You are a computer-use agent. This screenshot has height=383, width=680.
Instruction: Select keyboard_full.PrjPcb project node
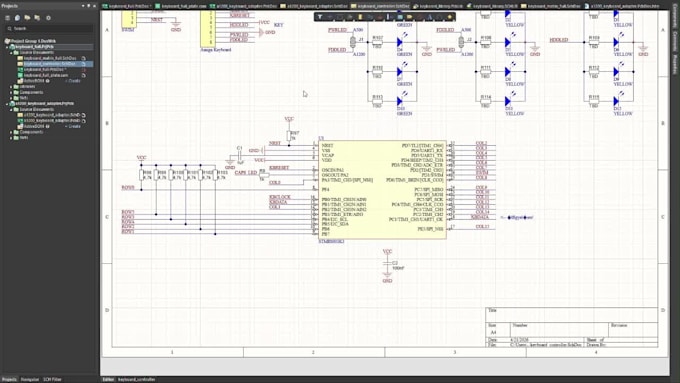(x=34, y=46)
